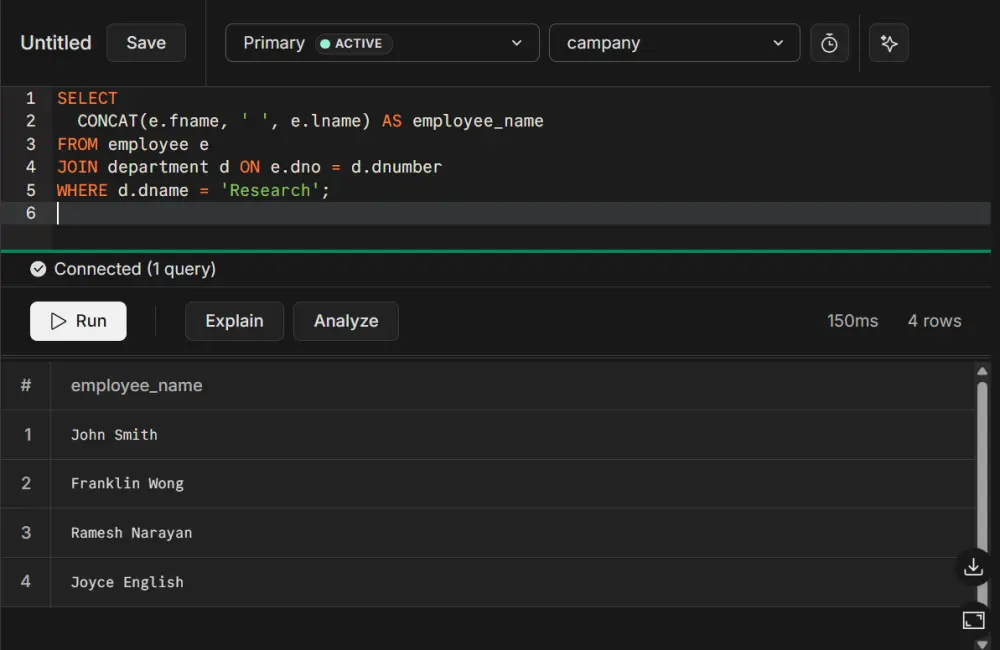Download the query results
Image resolution: width=1000 pixels, height=650 pixels.
click(x=973, y=566)
